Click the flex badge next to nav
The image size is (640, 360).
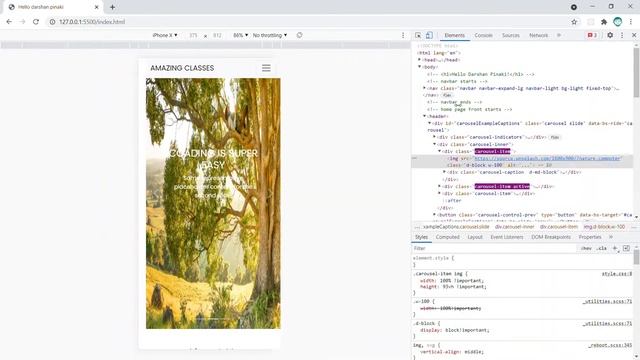coord(447,95)
